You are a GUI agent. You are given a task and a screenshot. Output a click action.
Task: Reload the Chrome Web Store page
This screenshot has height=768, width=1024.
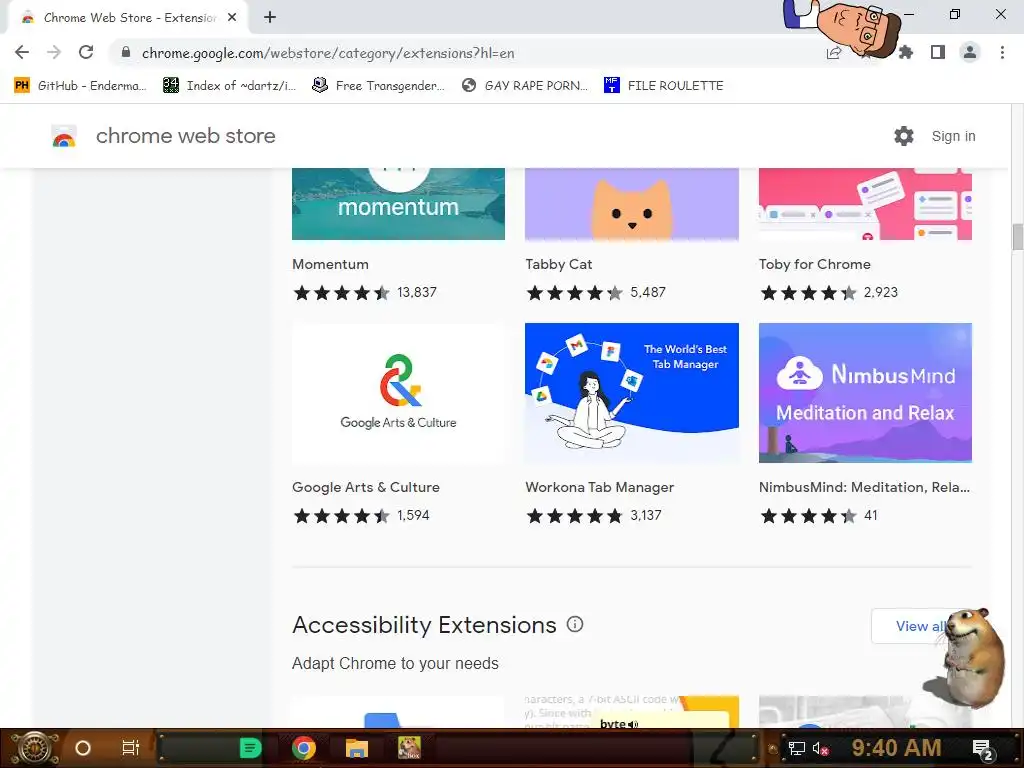(x=86, y=52)
